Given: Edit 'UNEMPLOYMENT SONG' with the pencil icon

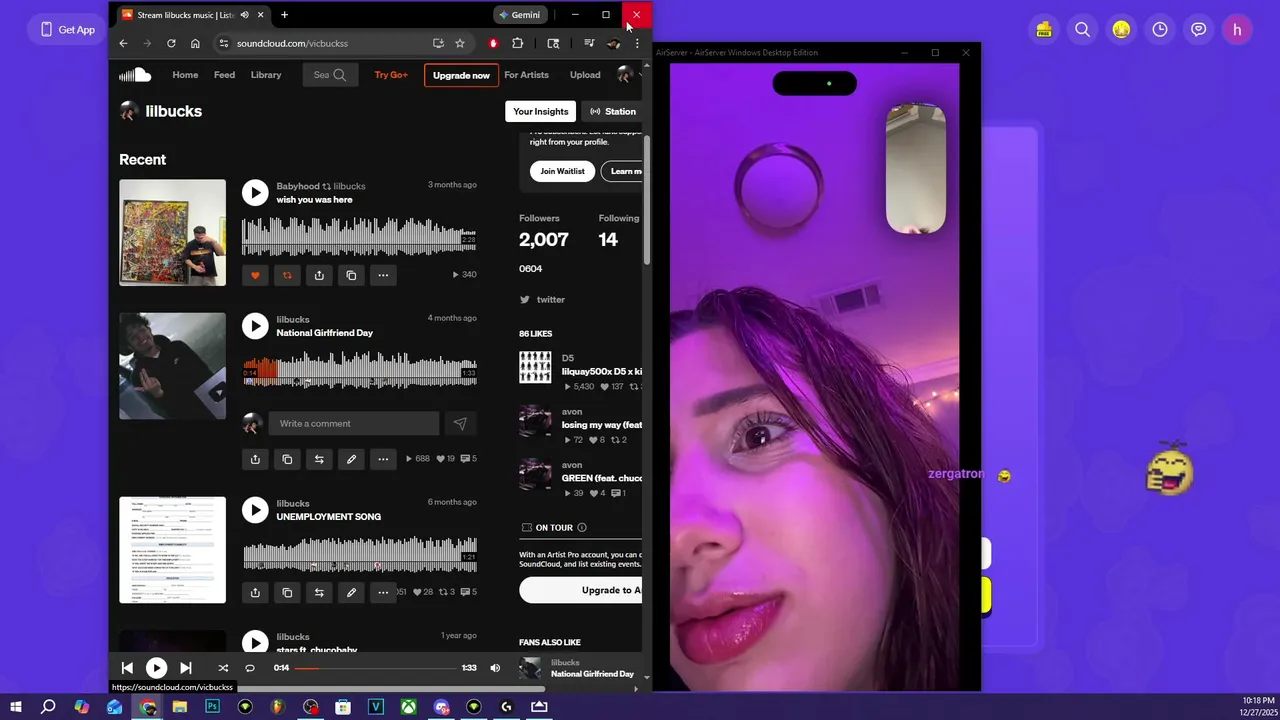Looking at the screenshot, I should 351,592.
